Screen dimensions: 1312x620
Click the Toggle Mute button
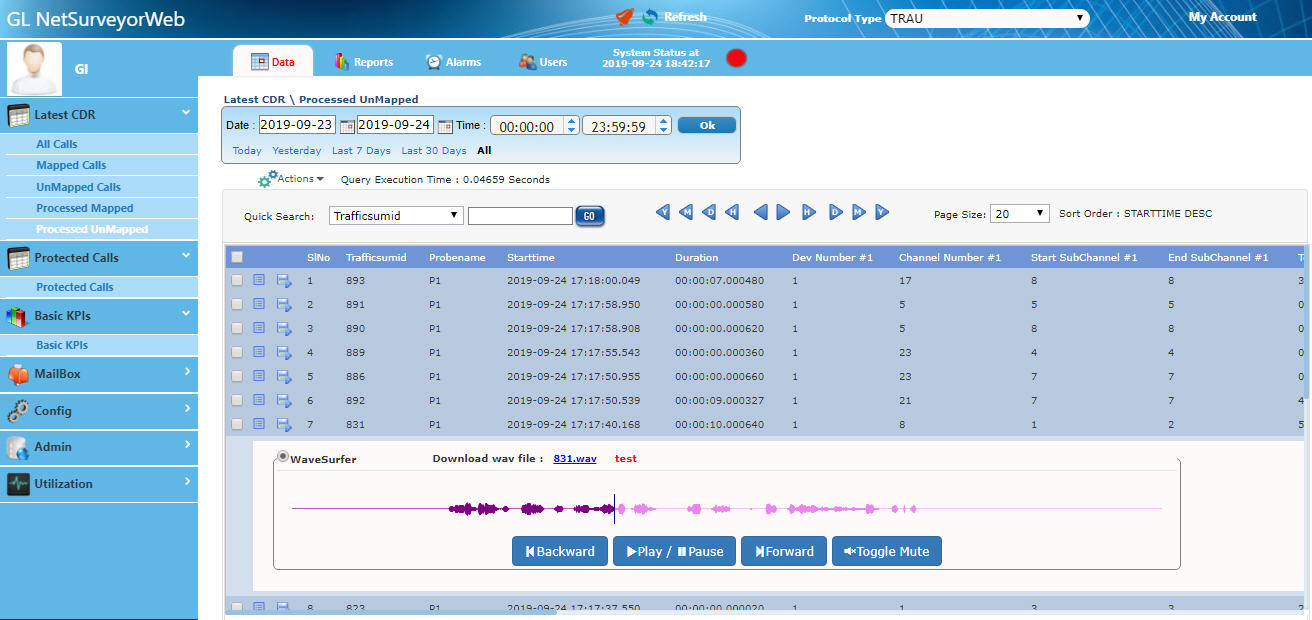[887, 551]
